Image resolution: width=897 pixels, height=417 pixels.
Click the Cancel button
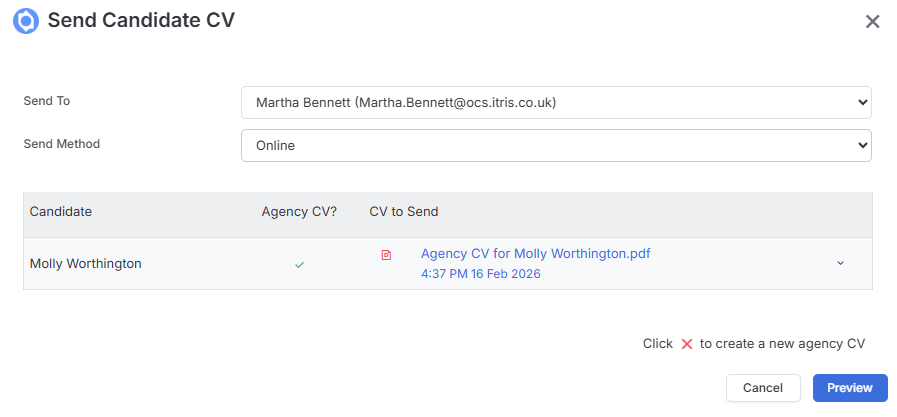(x=763, y=388)
